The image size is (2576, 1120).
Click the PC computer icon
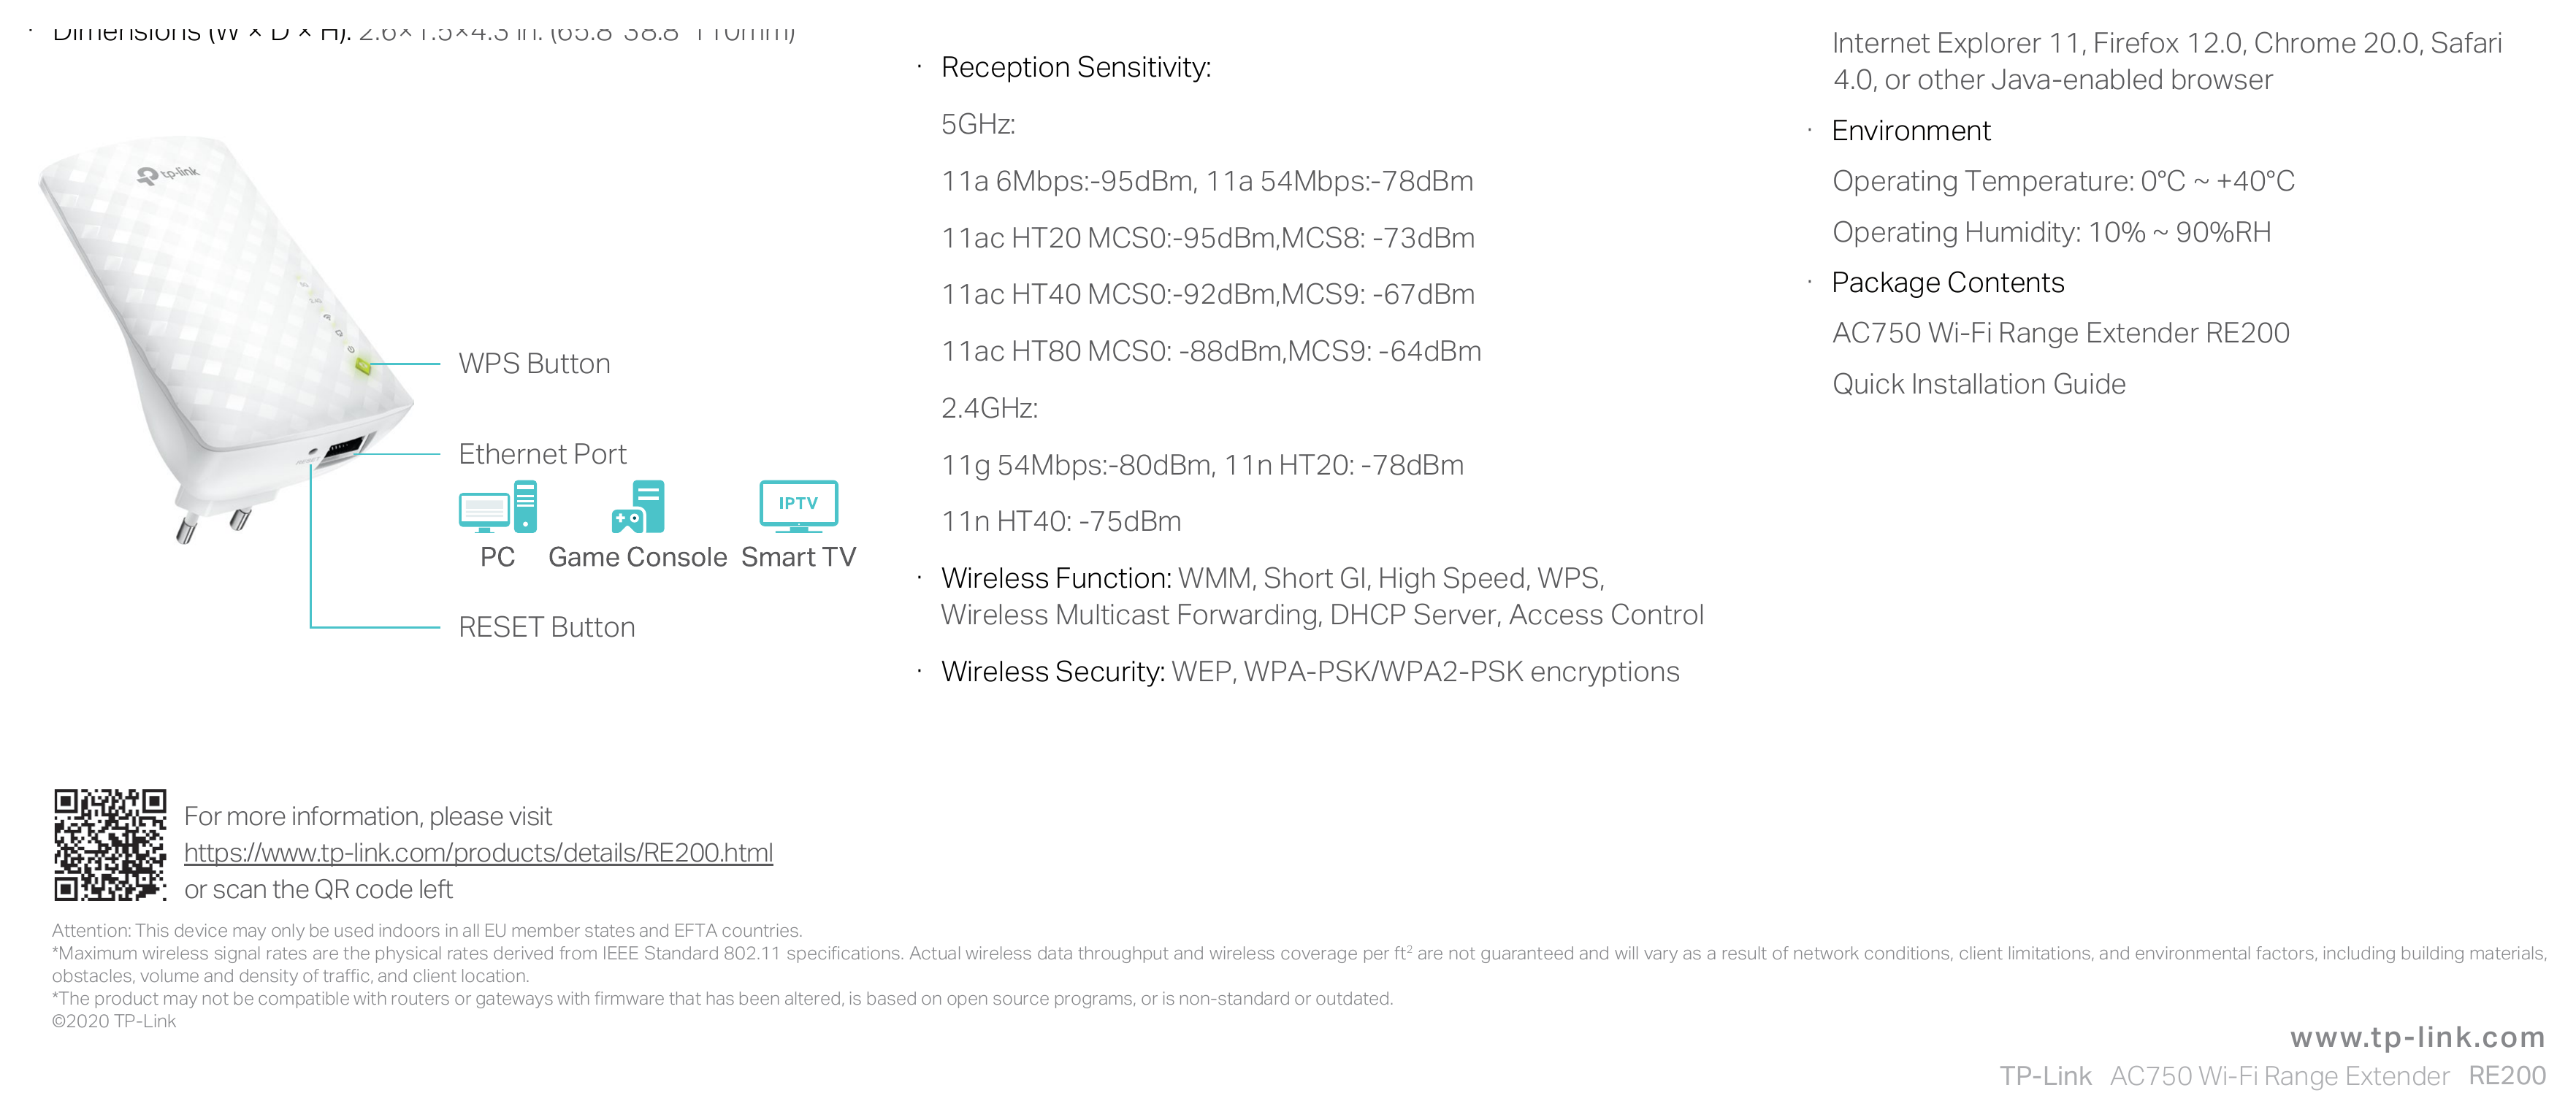pyautogui.click(x=498, y=506)
